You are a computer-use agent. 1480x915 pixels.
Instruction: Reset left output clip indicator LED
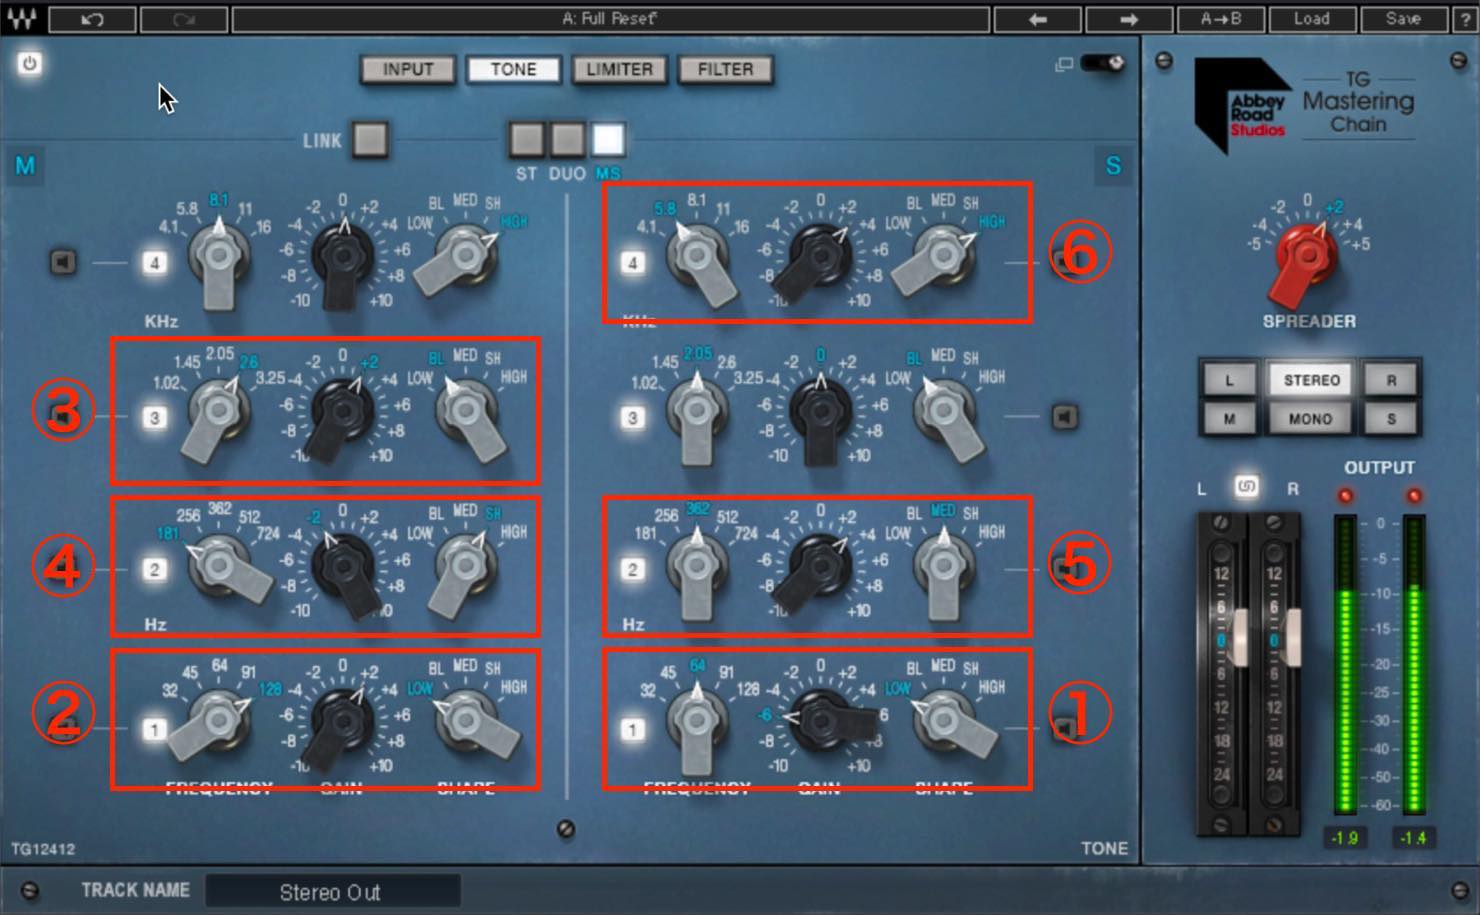1345,496
